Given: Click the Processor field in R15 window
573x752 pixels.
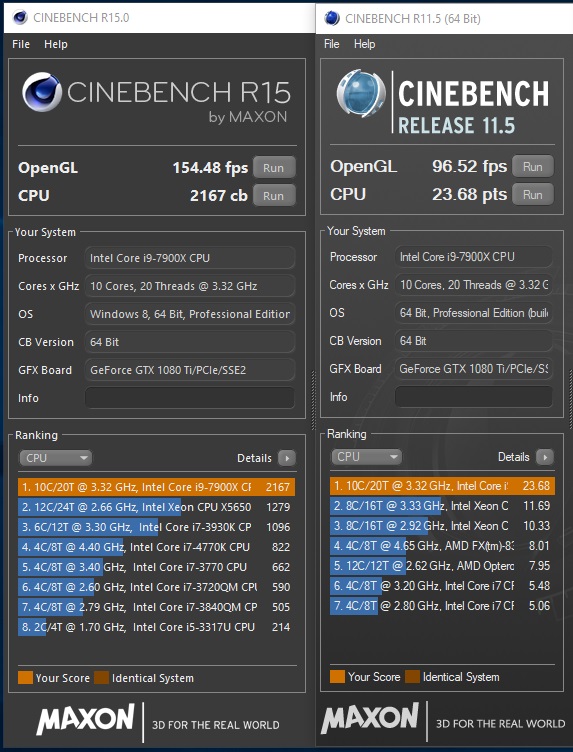Looking at the screenshot, I should (x=190, y=258).
